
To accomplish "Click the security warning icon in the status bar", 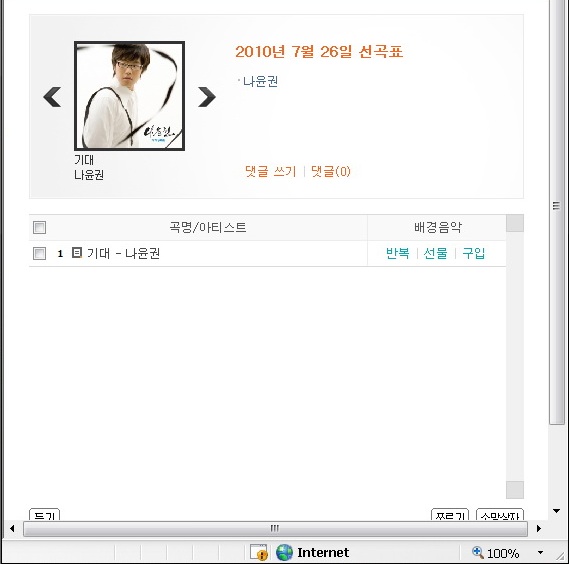I will pyautogui.click(x=259, y=552).
